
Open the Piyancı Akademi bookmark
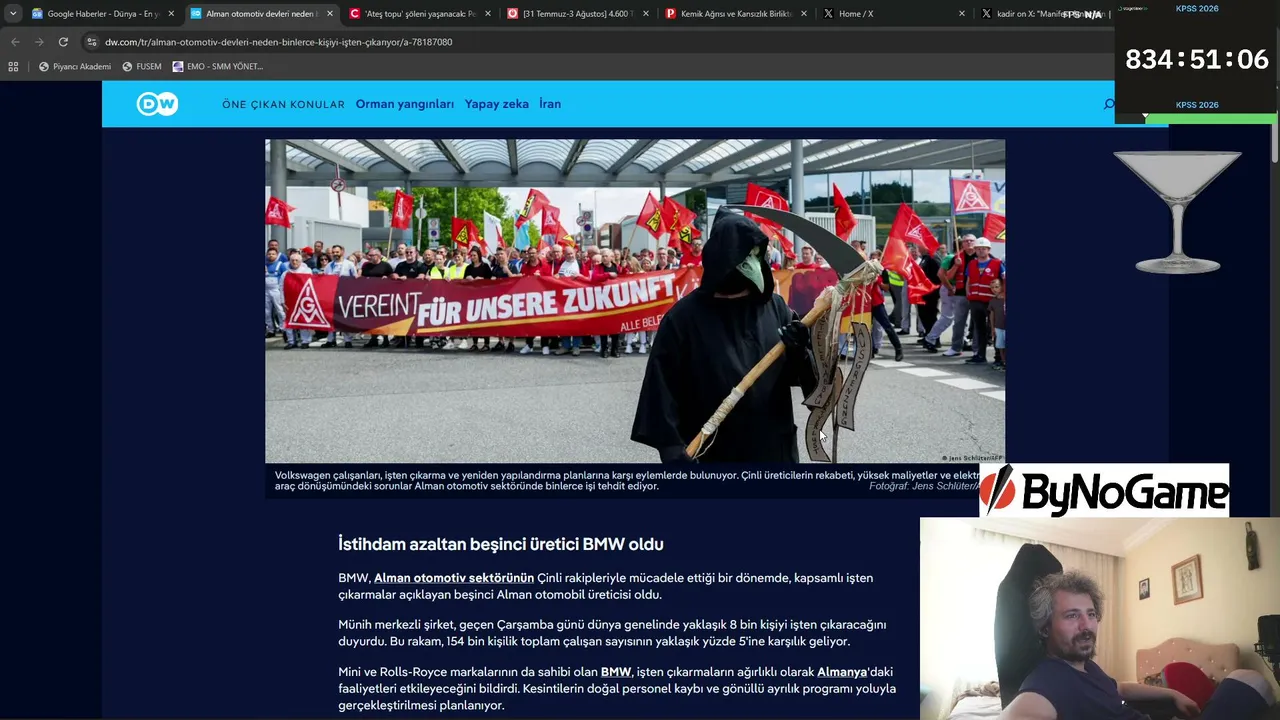[x=75, y=67]
